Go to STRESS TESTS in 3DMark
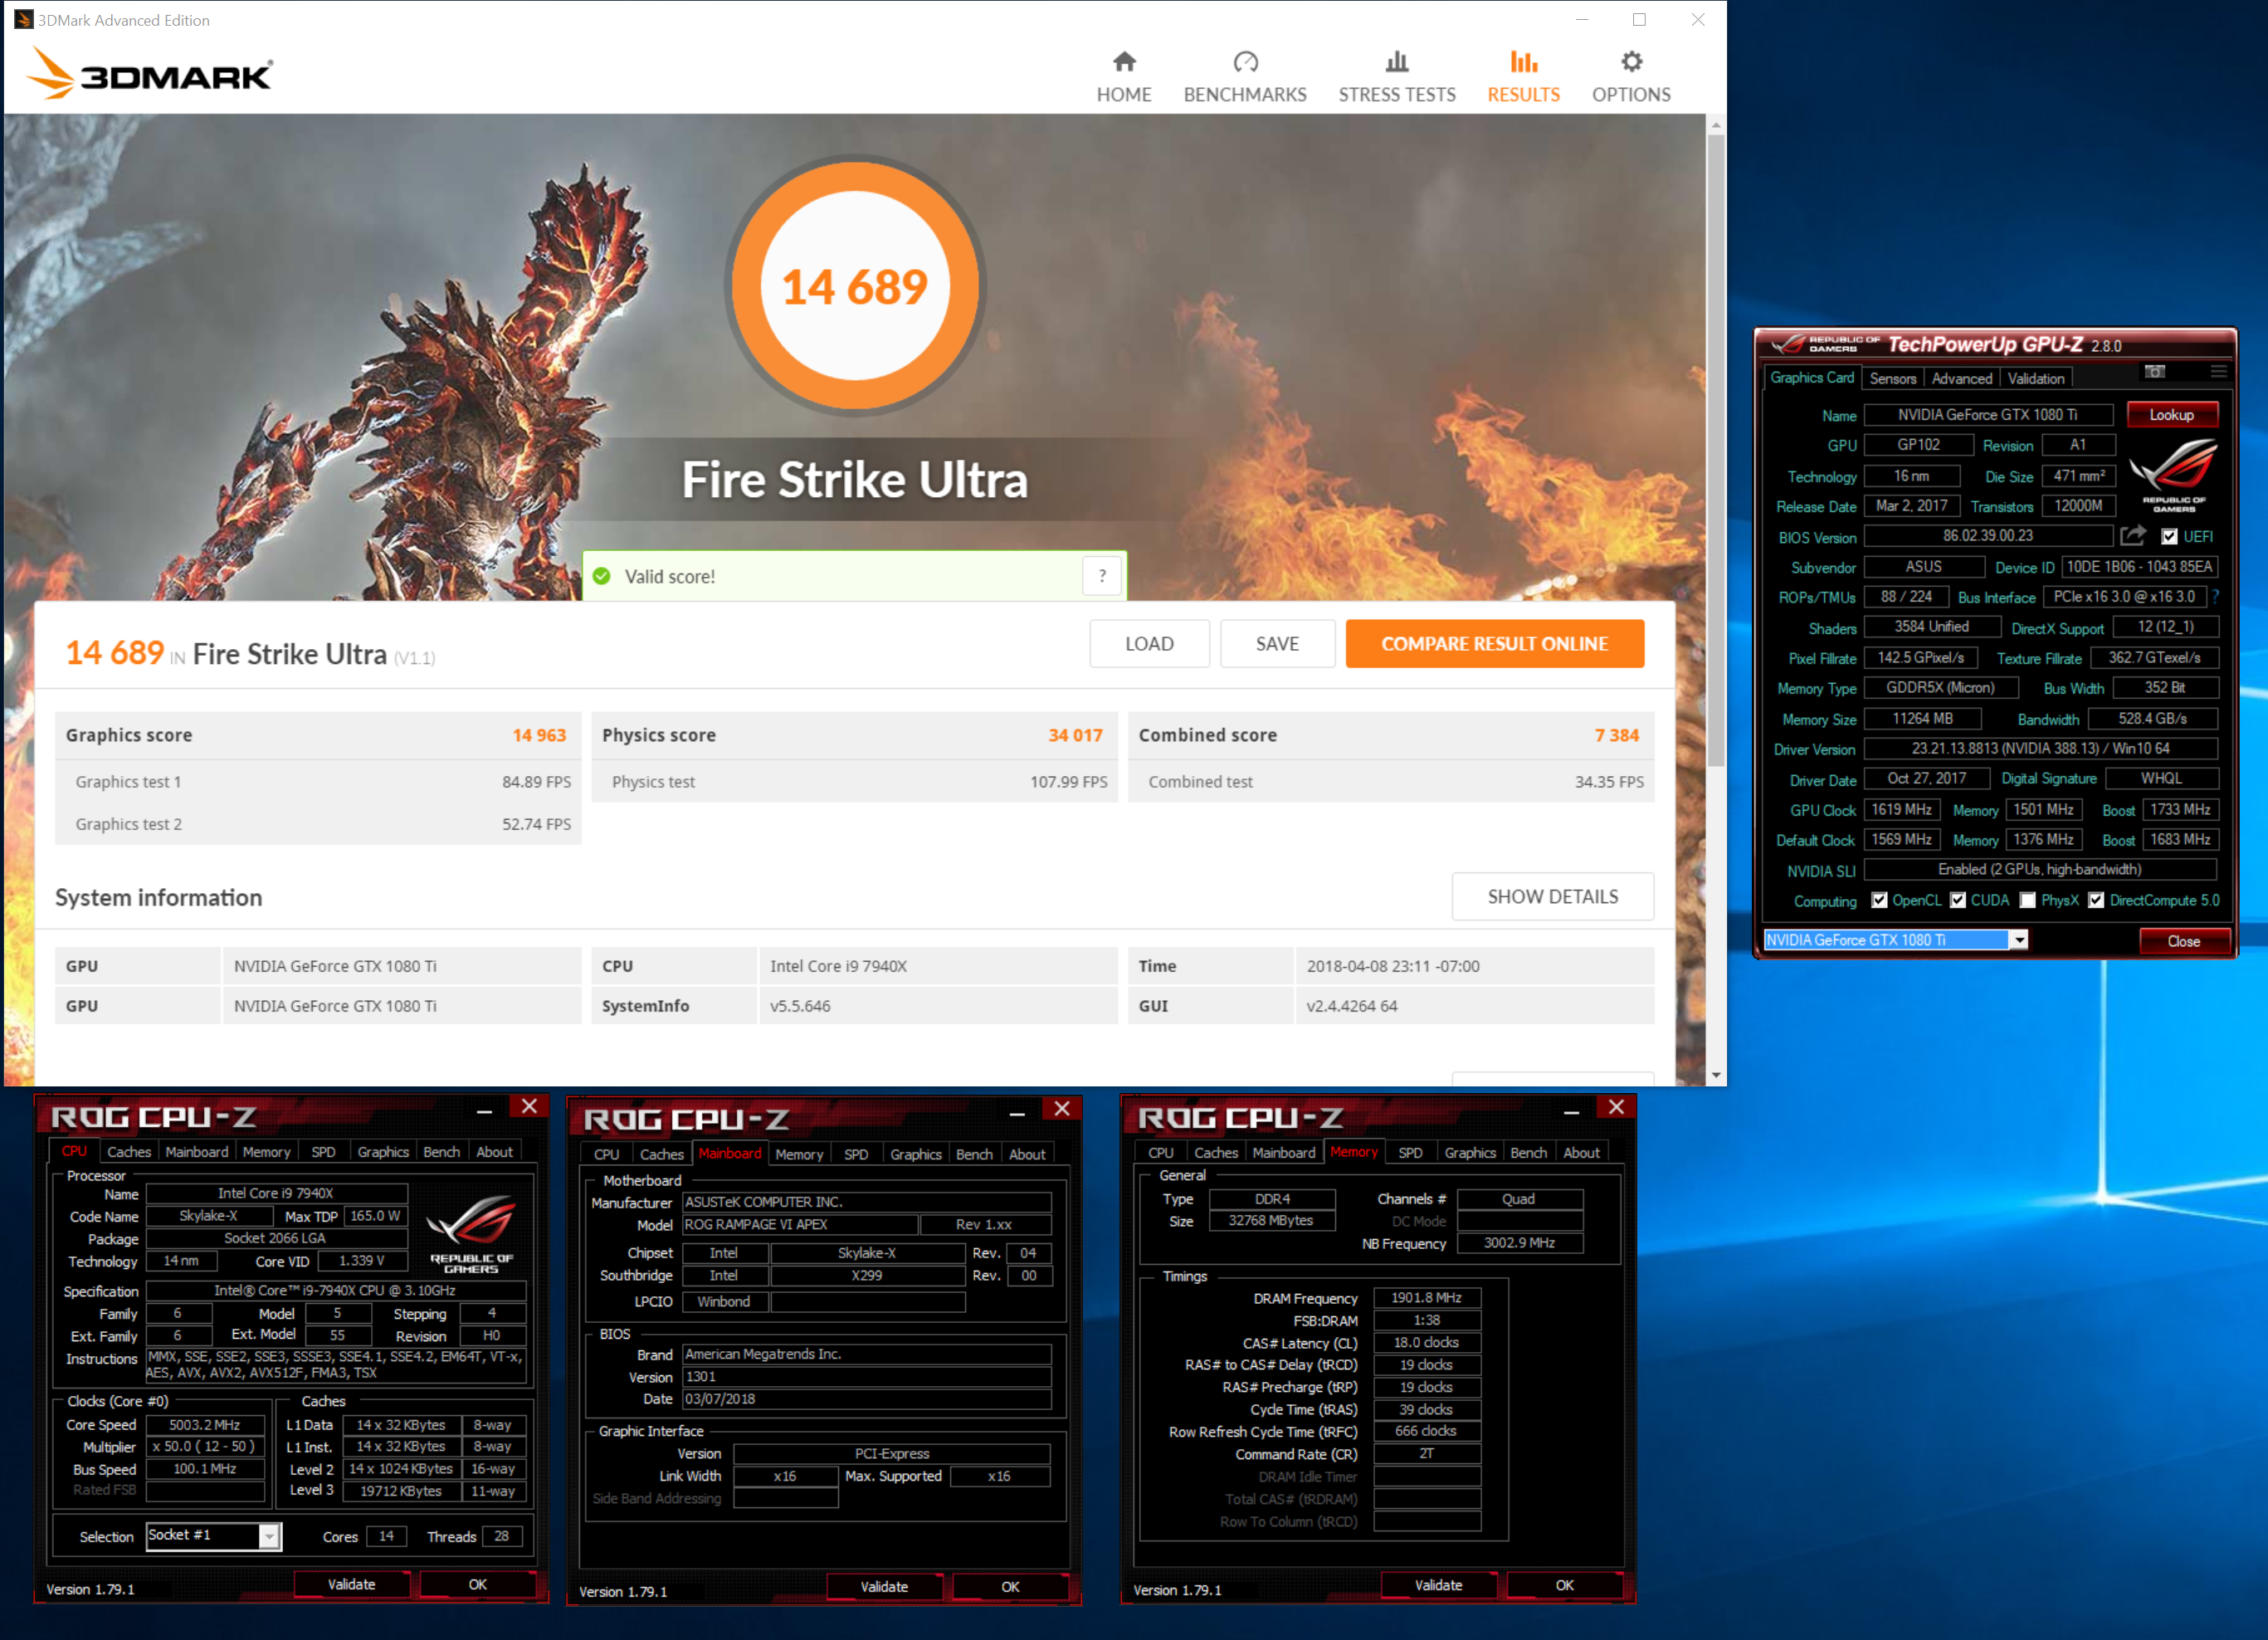2268x1640 pixels. (1397, 77)
